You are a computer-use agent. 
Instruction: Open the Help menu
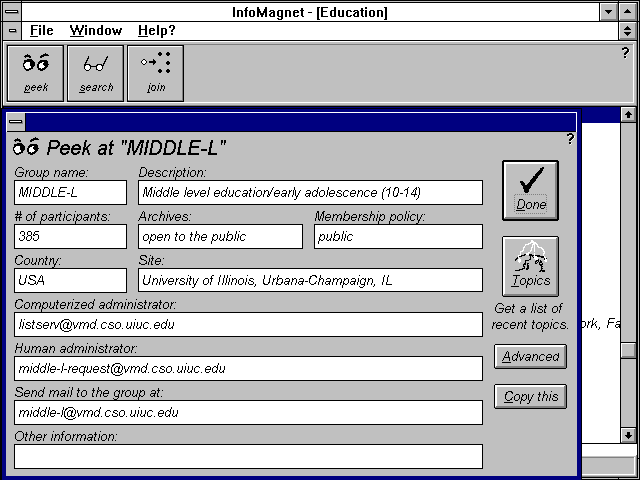(156, 31)
